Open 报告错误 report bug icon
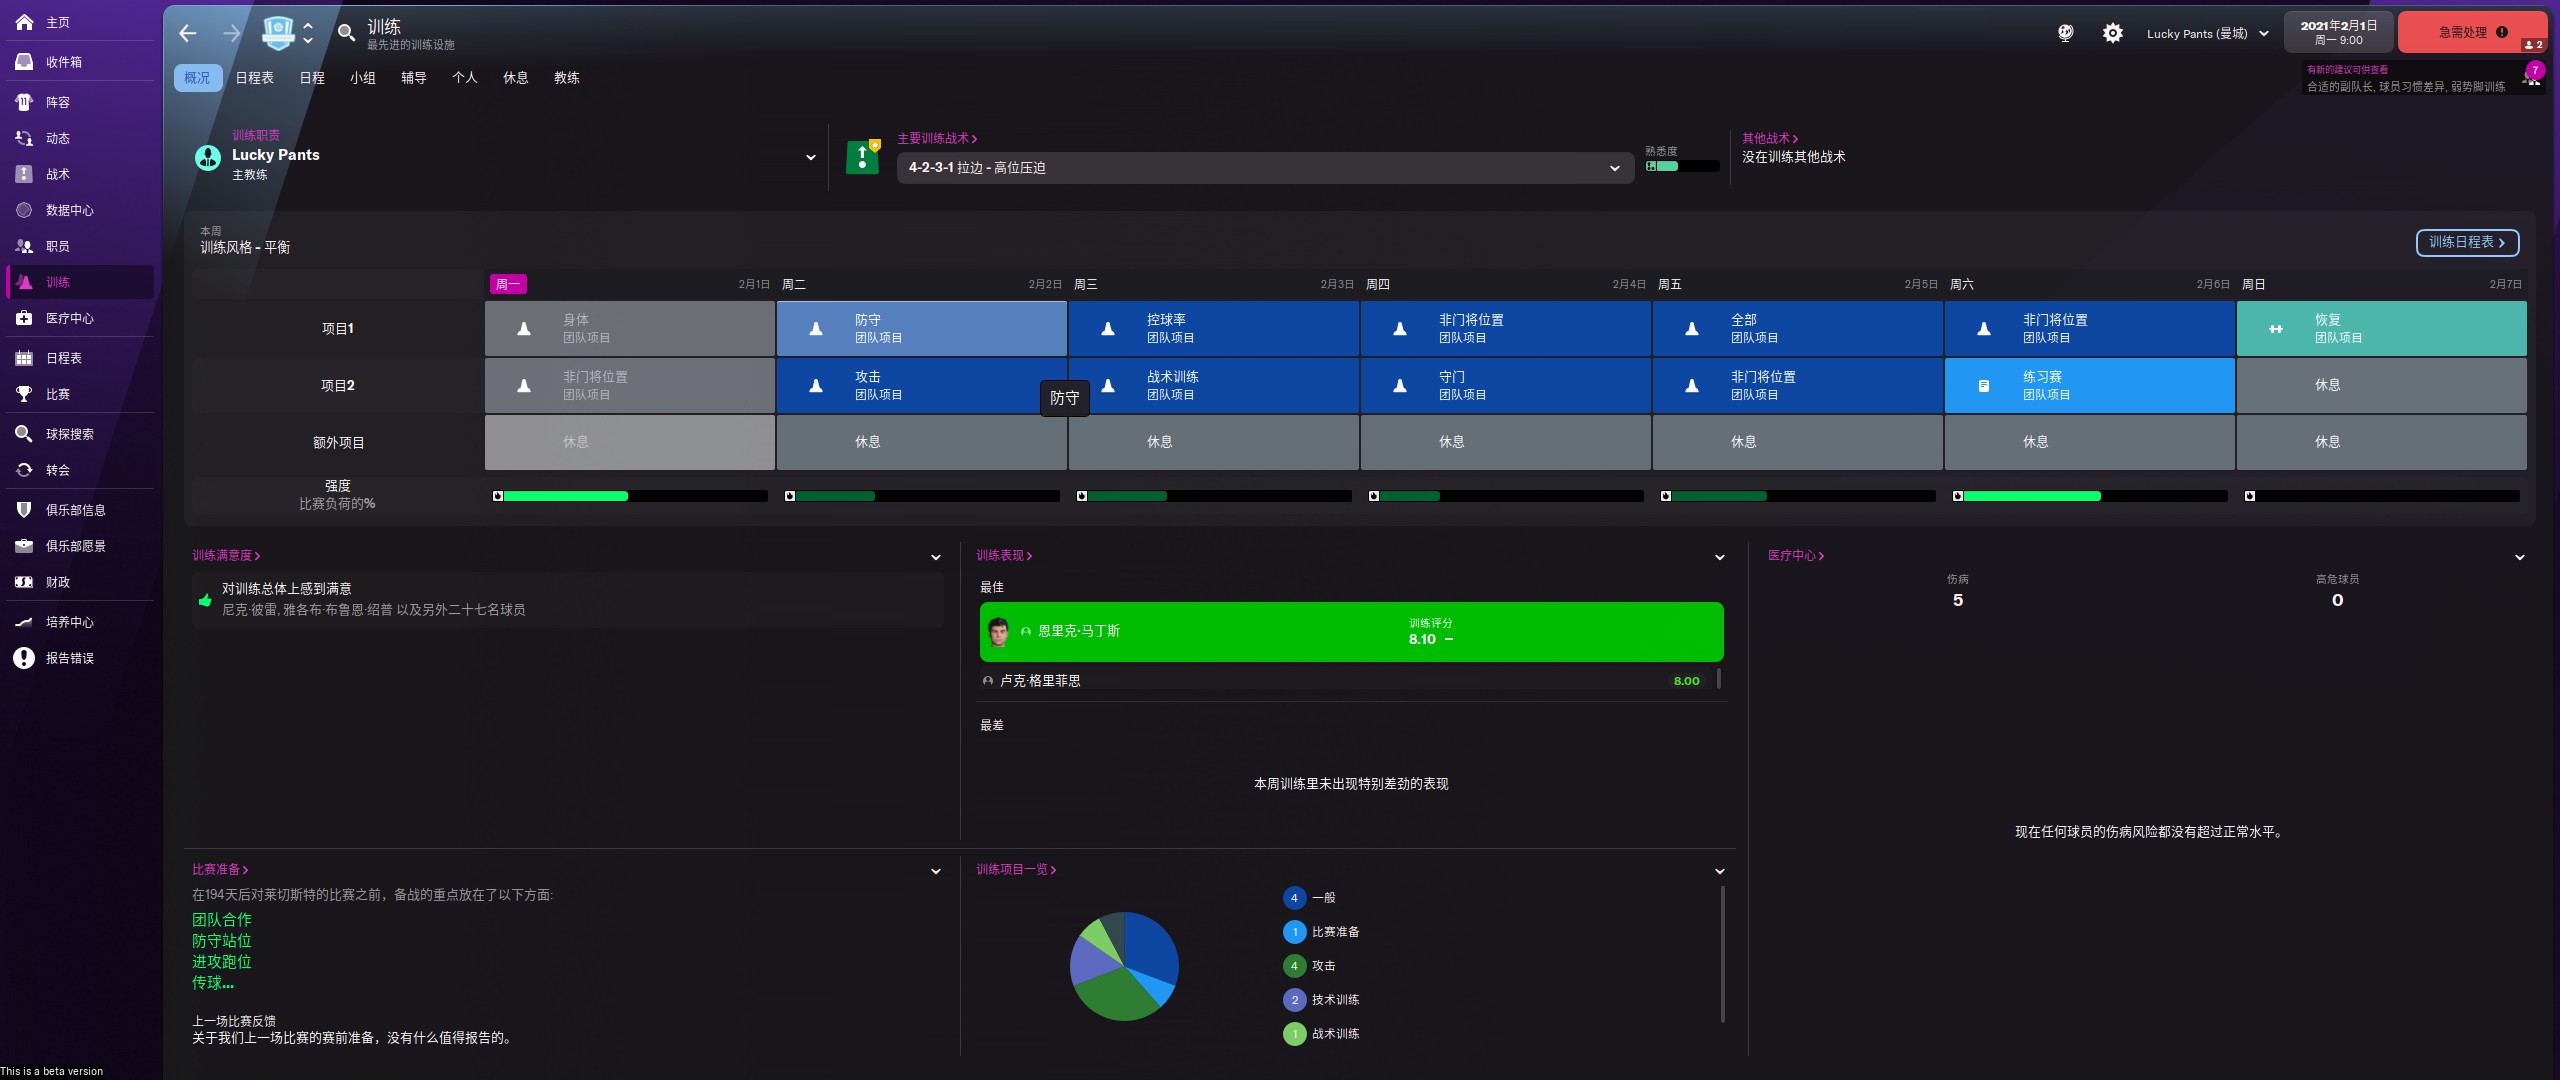2560x1080 pixels. [24, 658]
